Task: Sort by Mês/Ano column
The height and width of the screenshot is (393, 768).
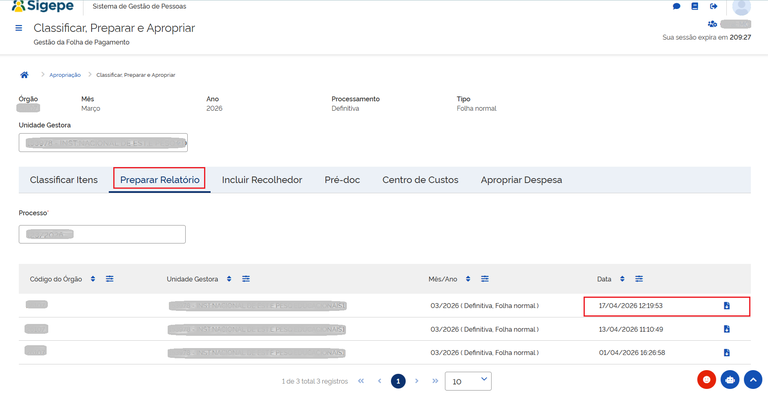Action: (x=468, y=279)
